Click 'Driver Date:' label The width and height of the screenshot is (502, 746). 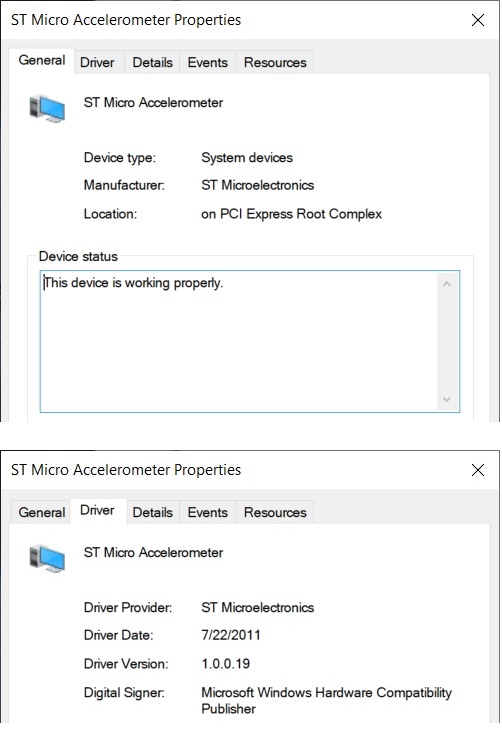pyautogui.click(x=118, y=635)
